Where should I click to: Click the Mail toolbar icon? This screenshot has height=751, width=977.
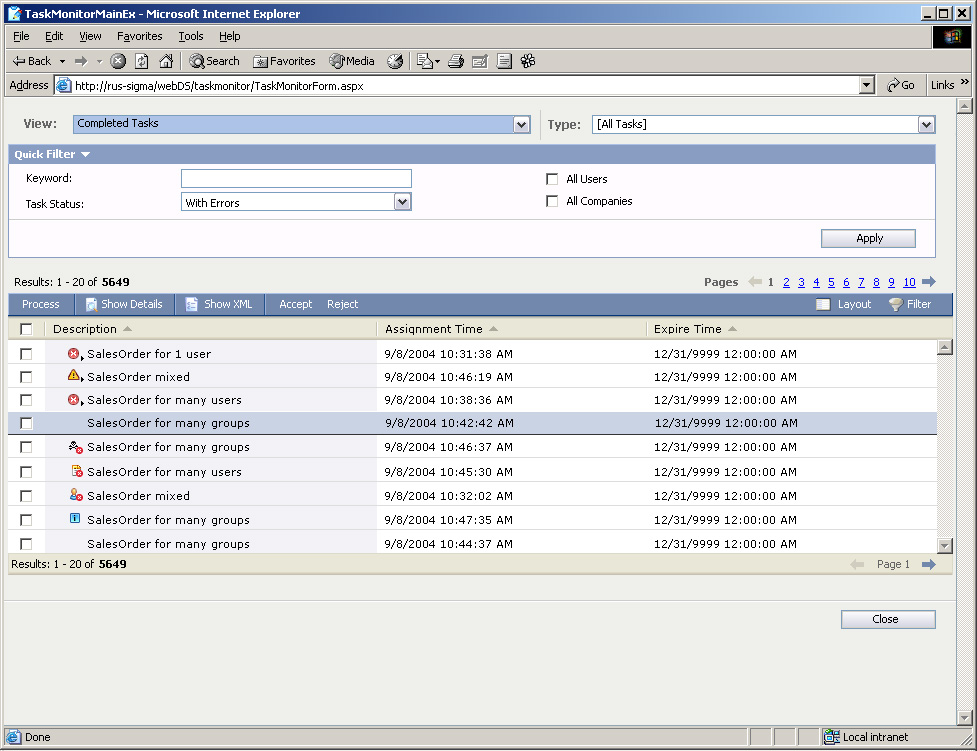pyautogui.click(x=425, y=61)
